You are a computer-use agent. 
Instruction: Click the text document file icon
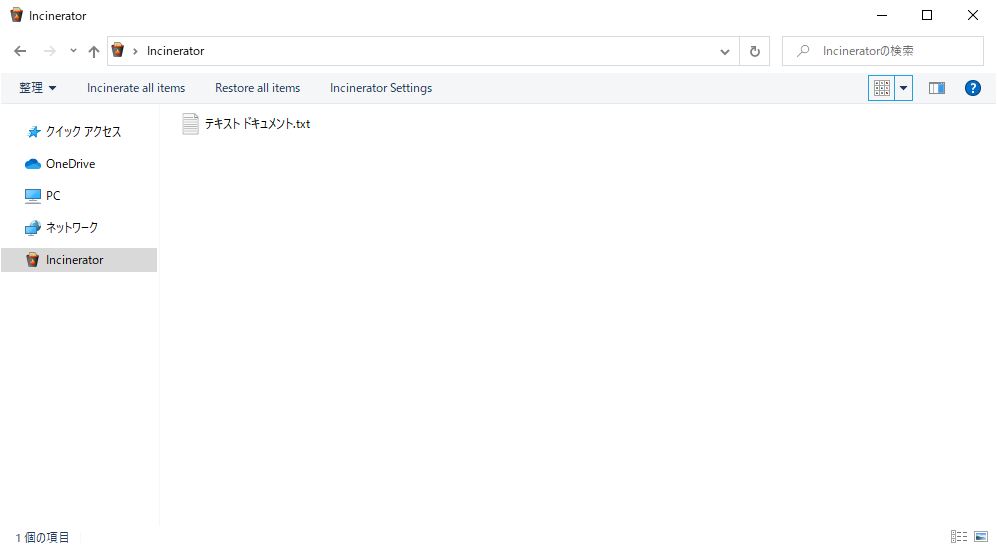point(190,124)
